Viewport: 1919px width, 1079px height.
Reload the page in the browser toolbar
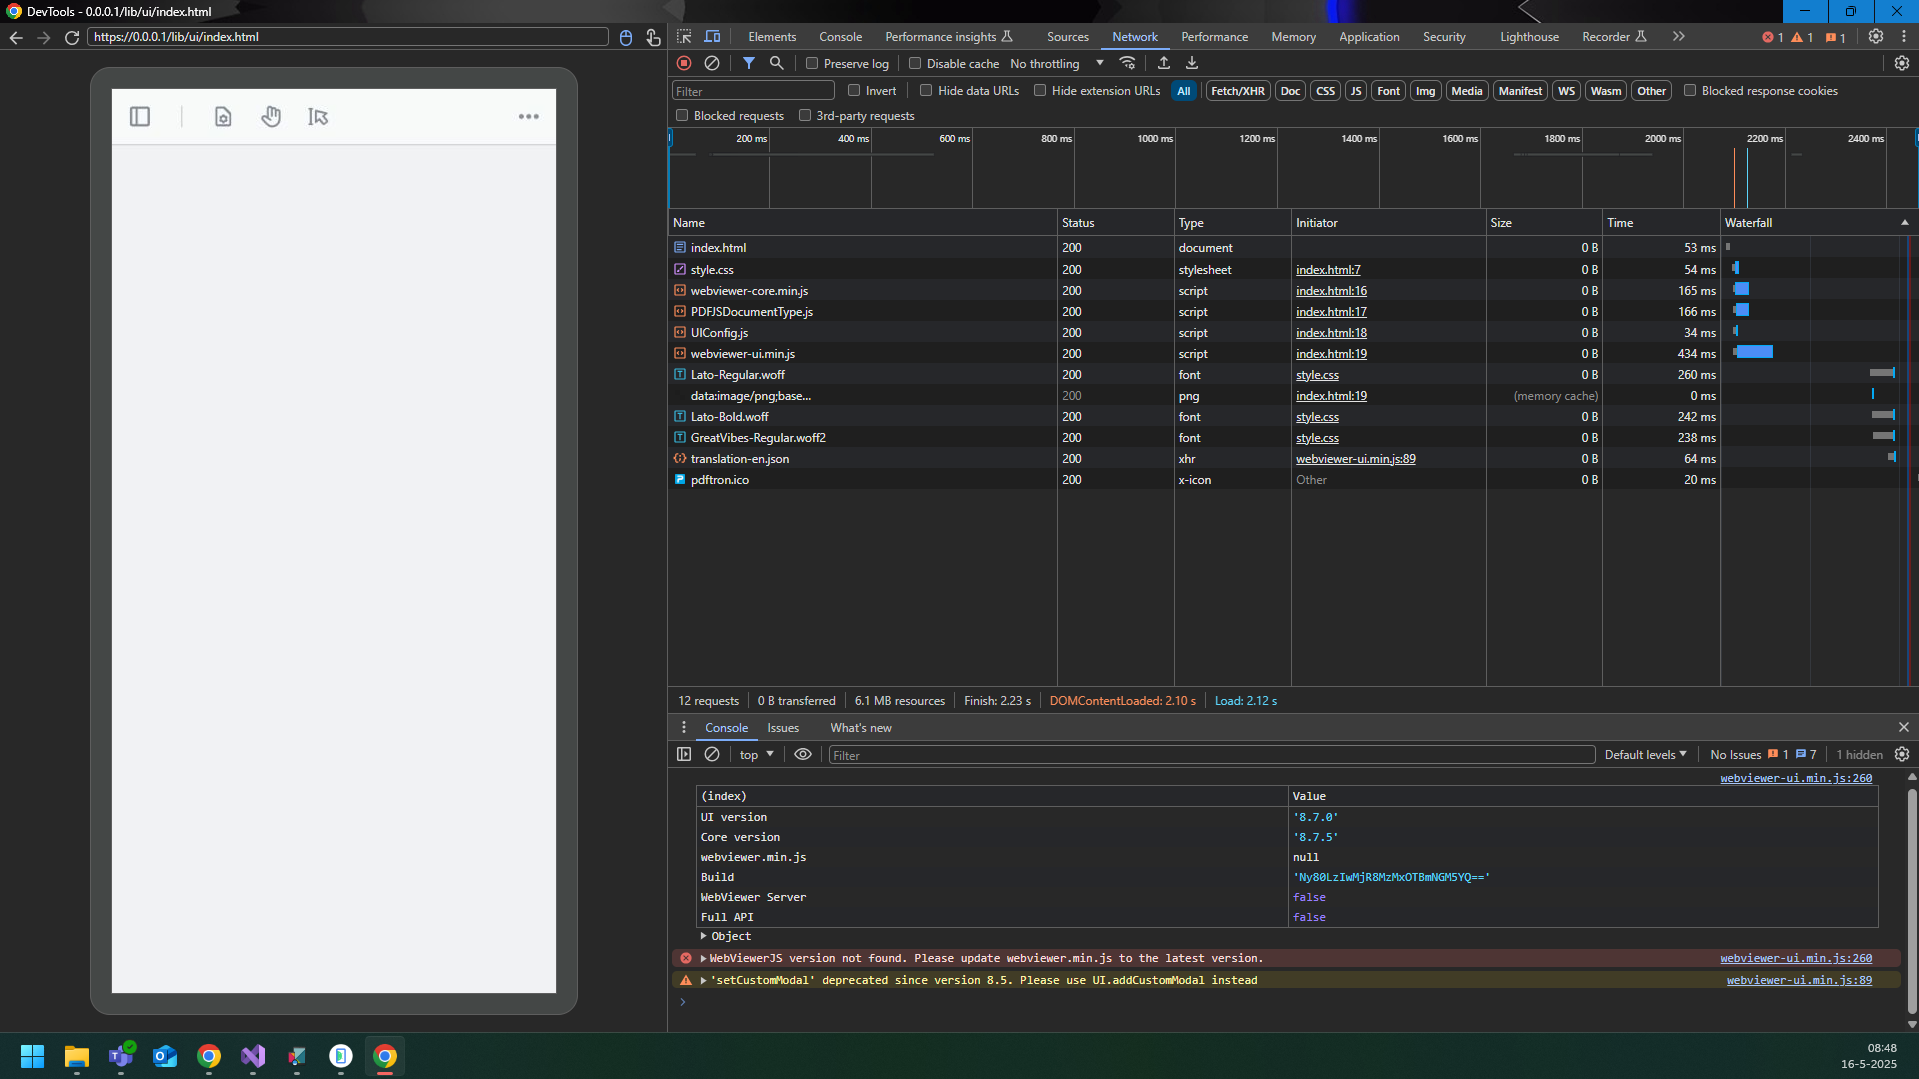72,37
